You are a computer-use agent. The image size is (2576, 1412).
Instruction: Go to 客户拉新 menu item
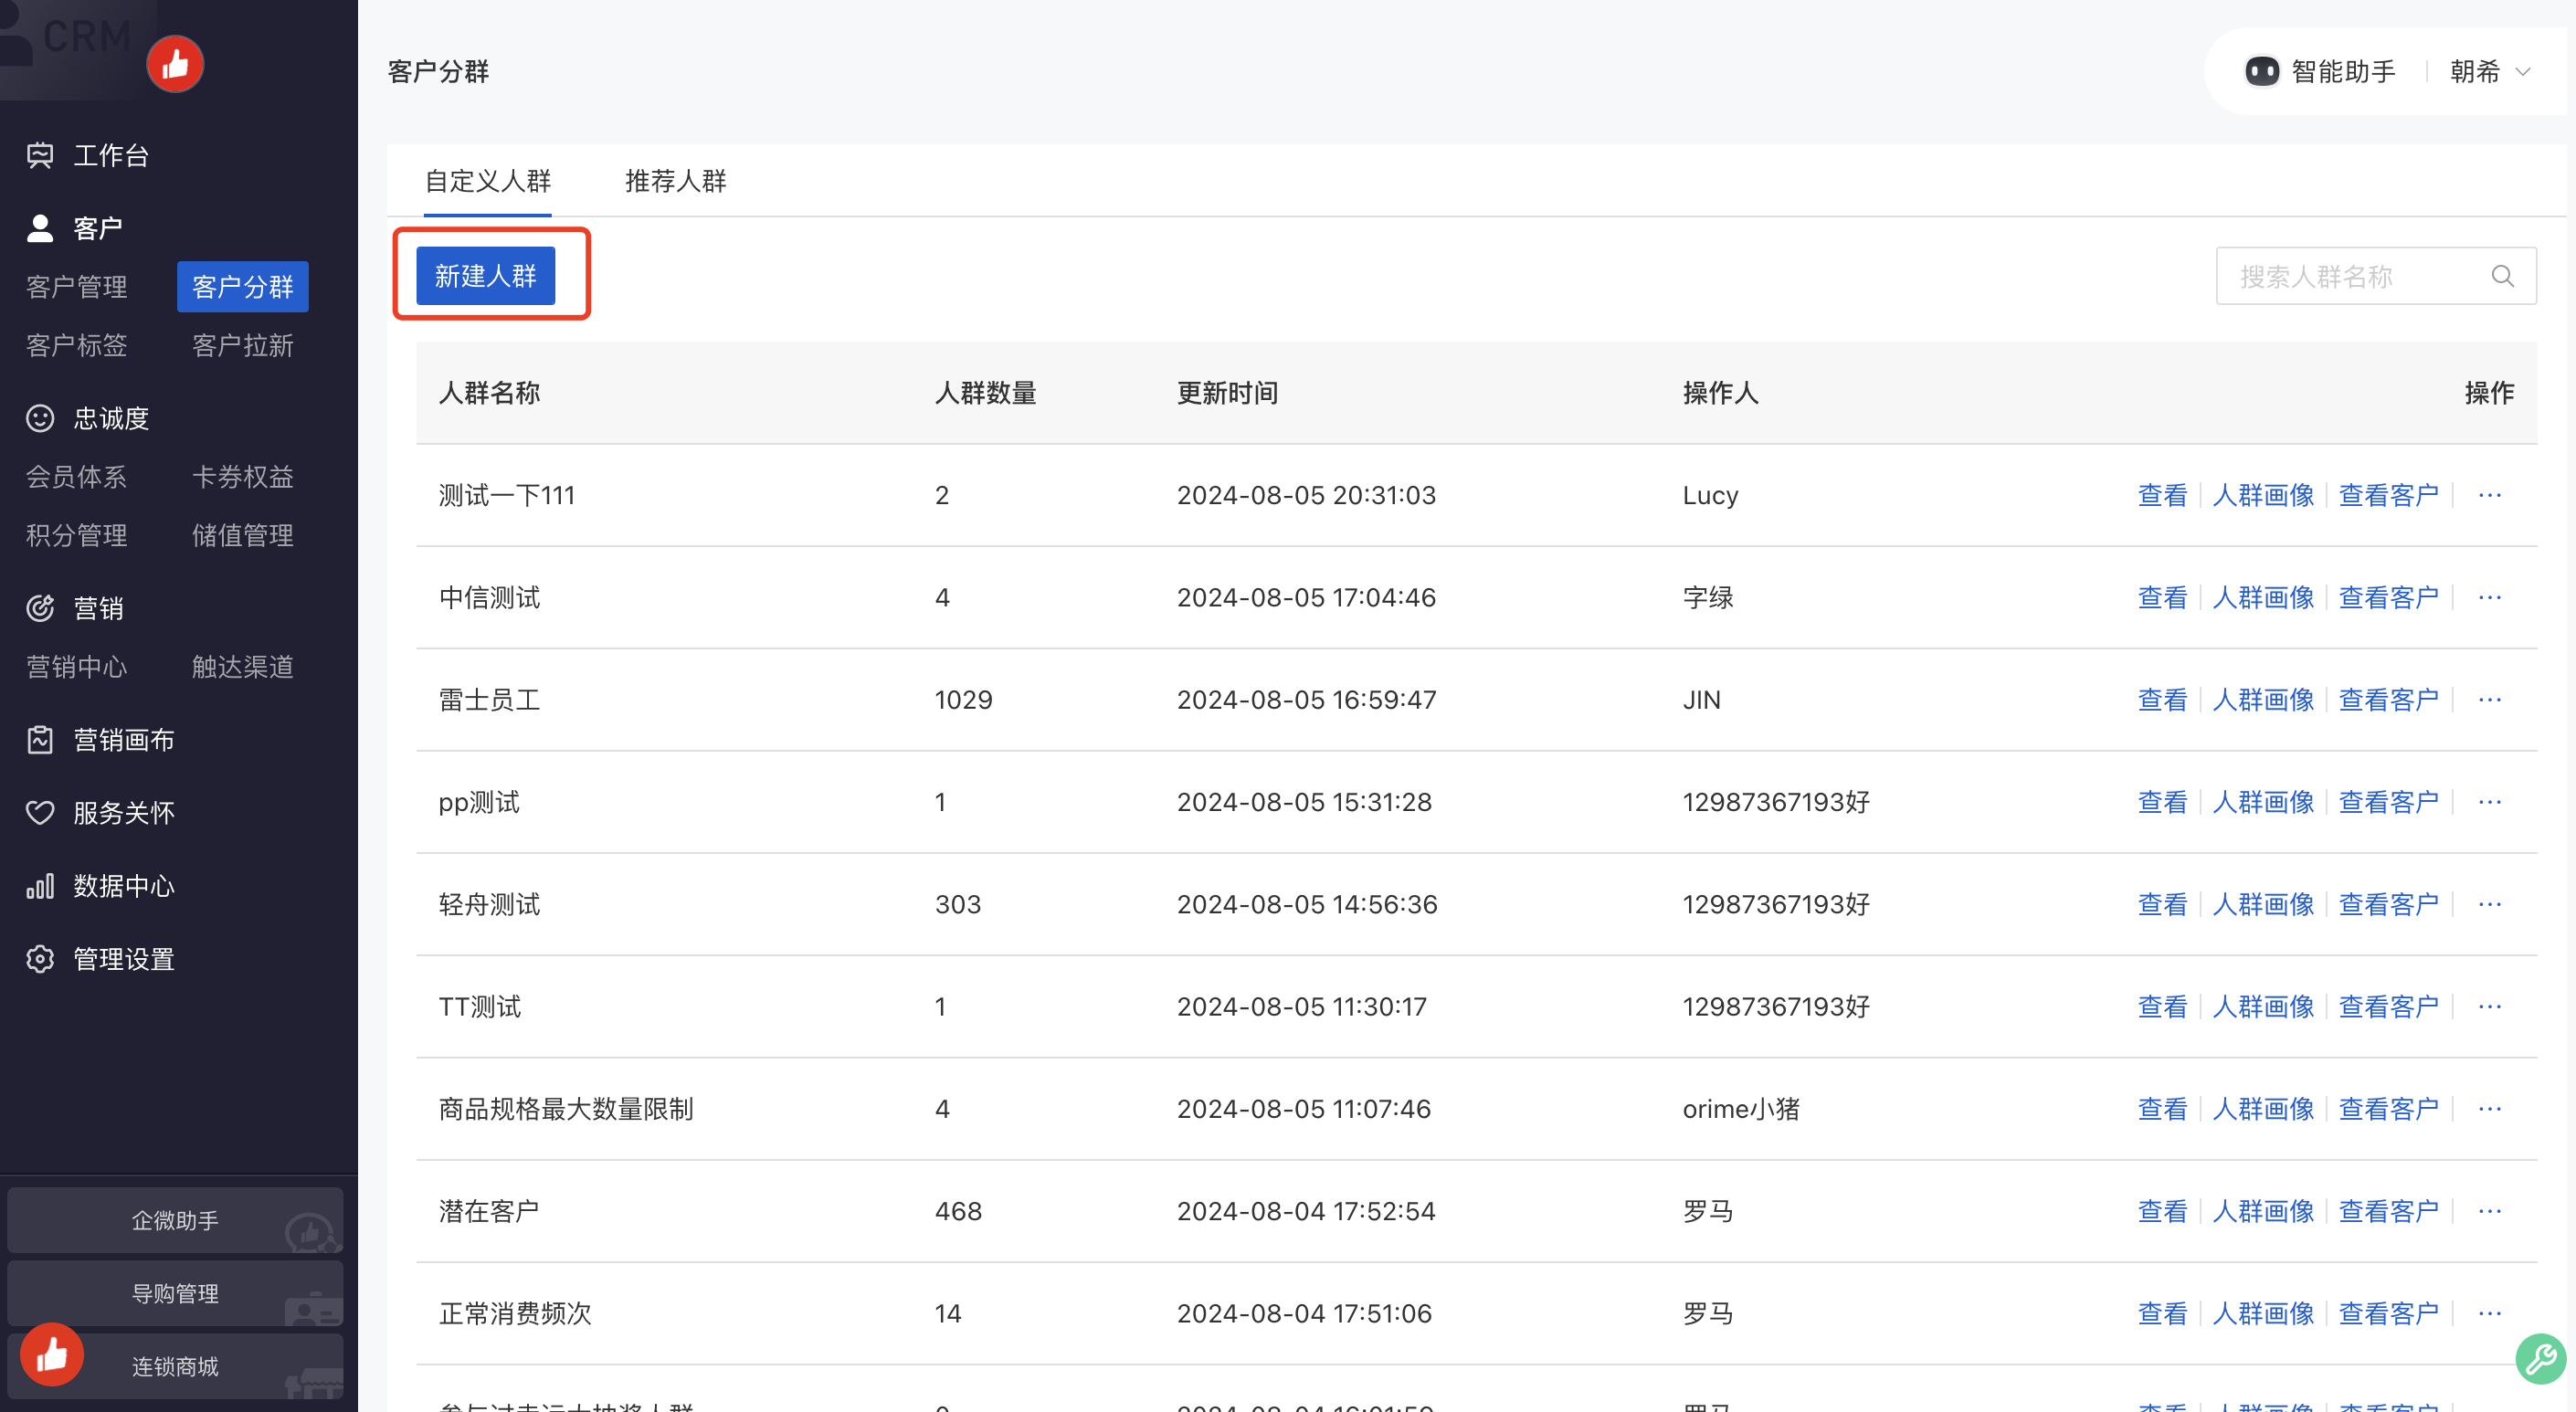(x=243, y=345)
